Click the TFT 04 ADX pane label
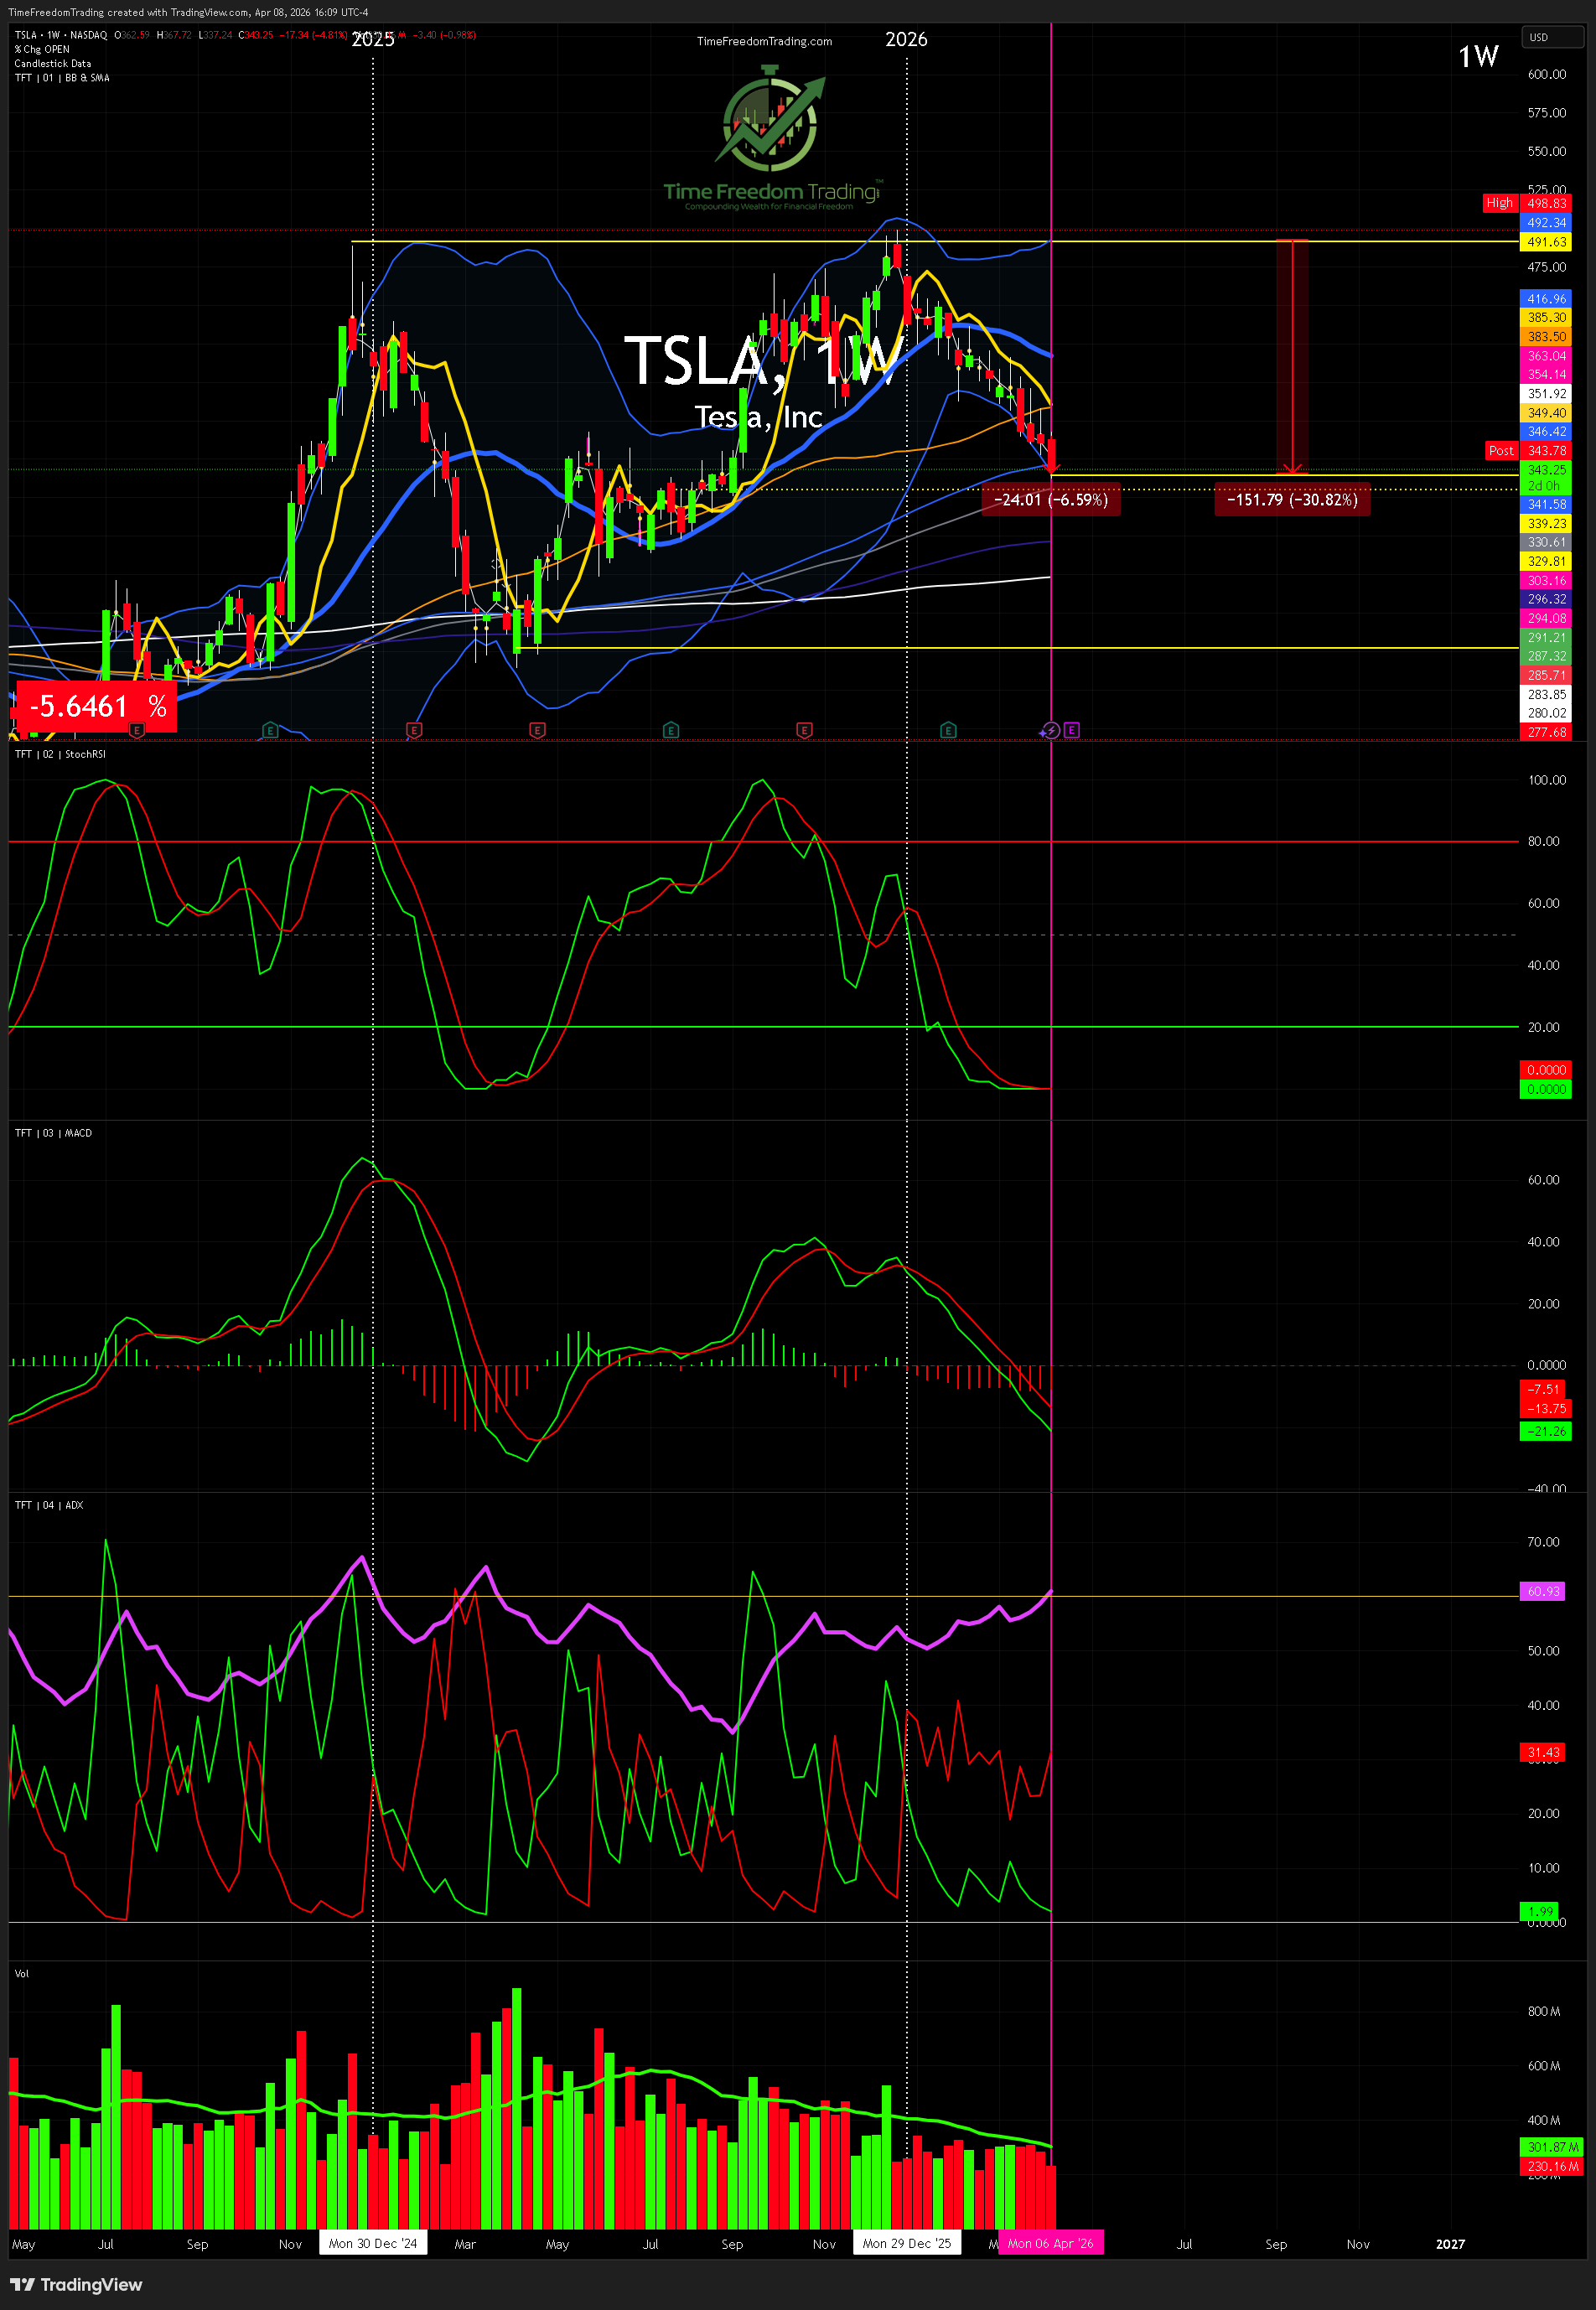The image size is (1596, 2310). tap(49, 1505)
